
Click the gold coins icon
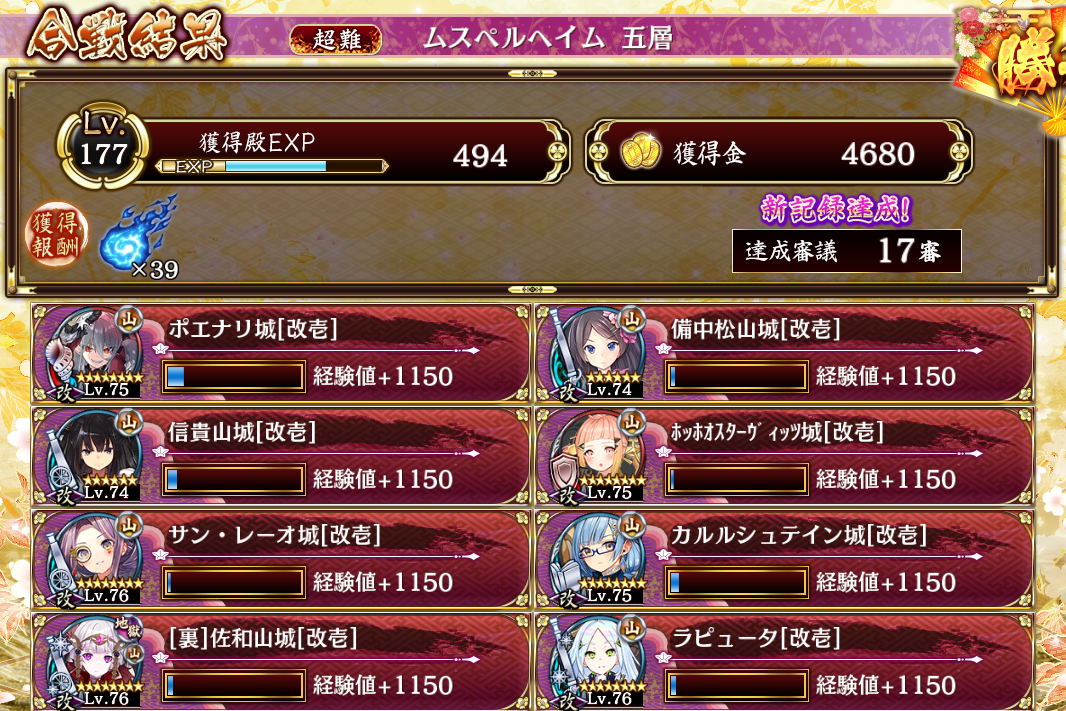(x=640, y=152)
